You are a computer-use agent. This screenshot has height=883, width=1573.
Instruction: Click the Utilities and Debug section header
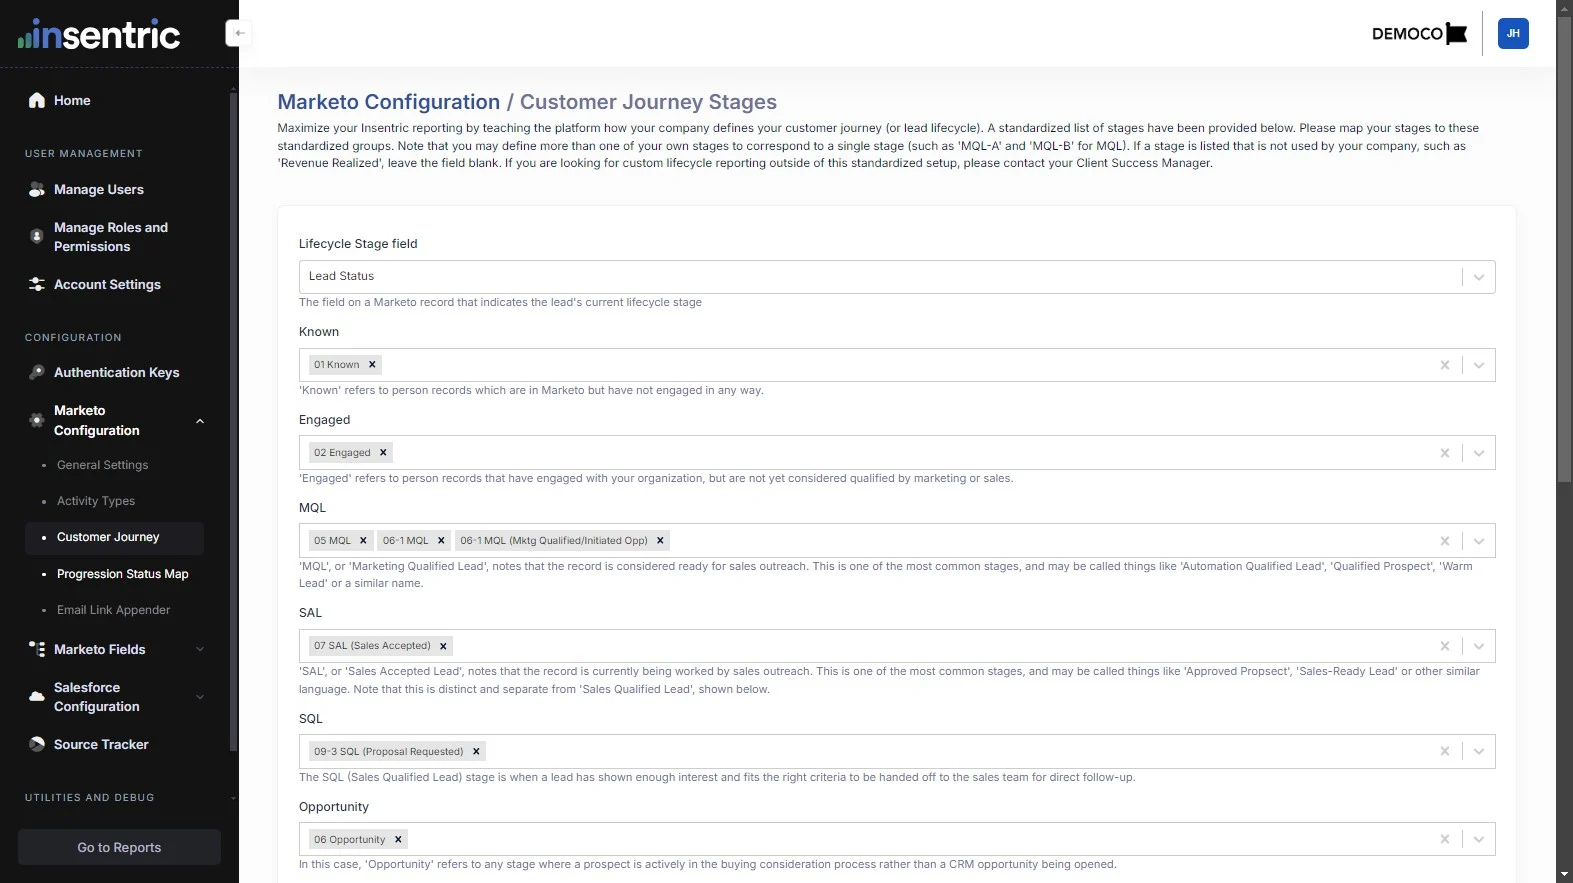click(x=90, y=798)
